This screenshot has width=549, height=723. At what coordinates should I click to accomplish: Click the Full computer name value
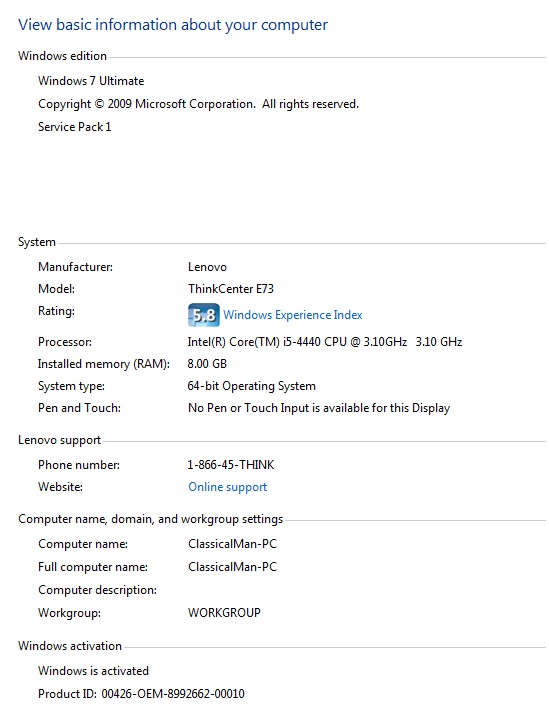232,567
